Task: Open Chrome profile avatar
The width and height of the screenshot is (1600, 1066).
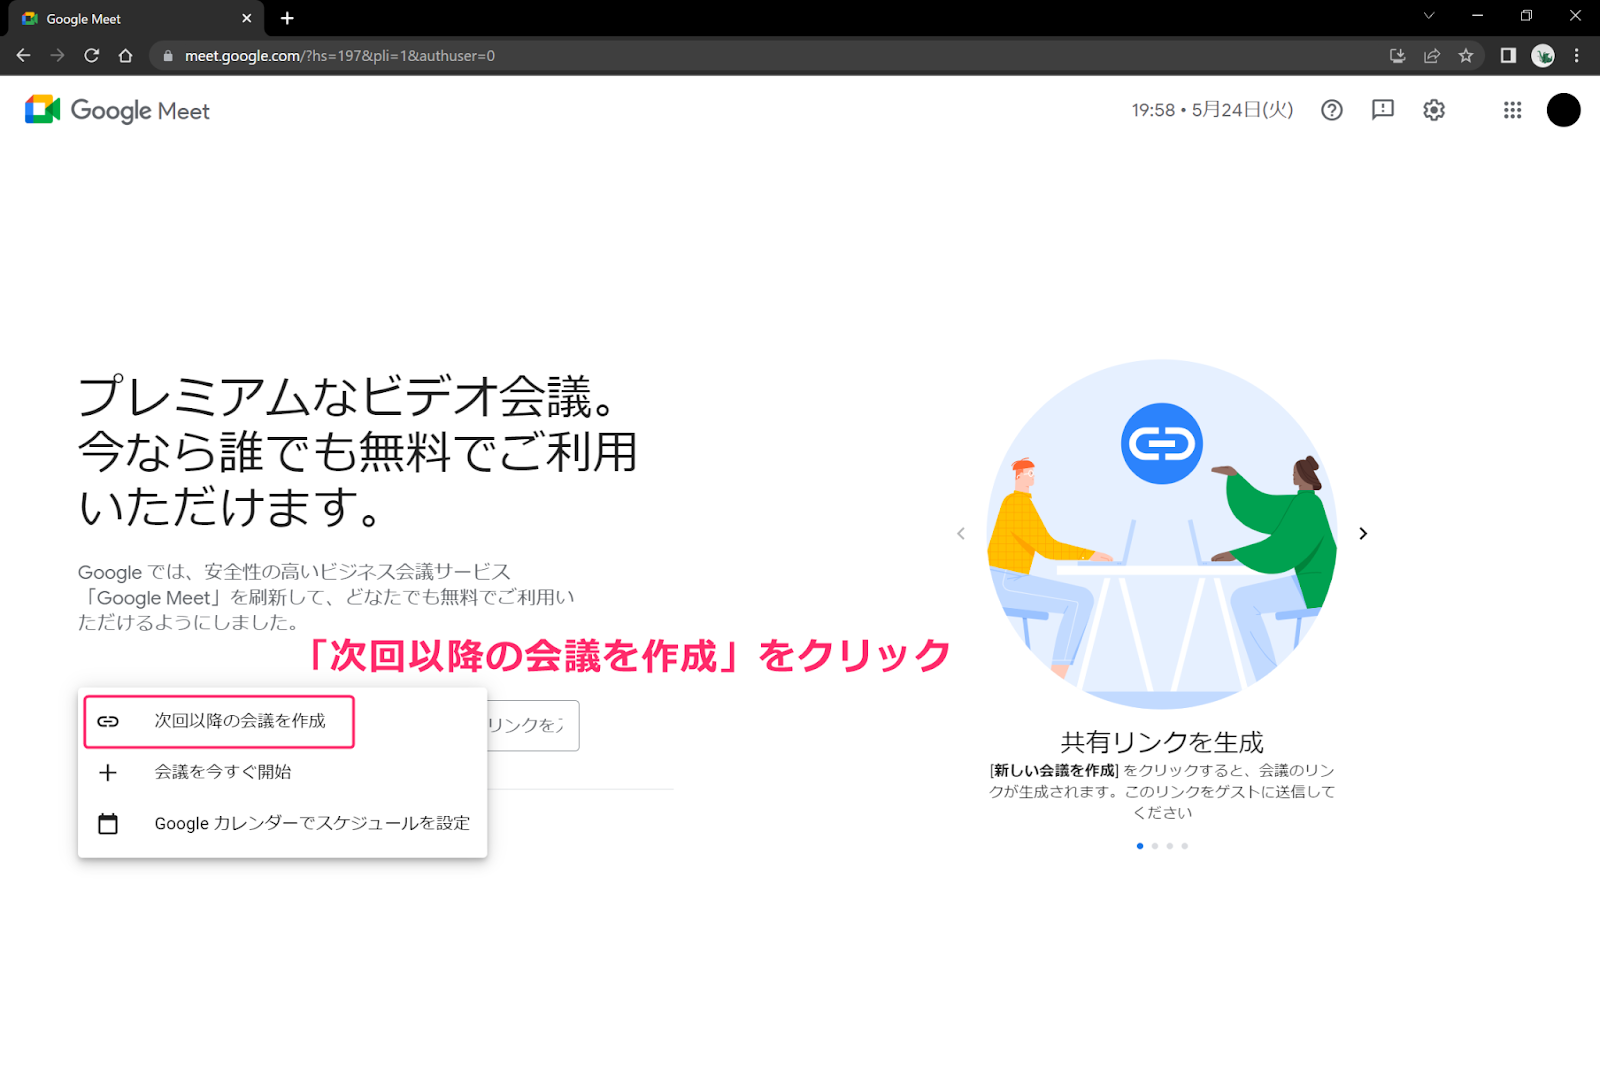Action: tap(1543, 56)
